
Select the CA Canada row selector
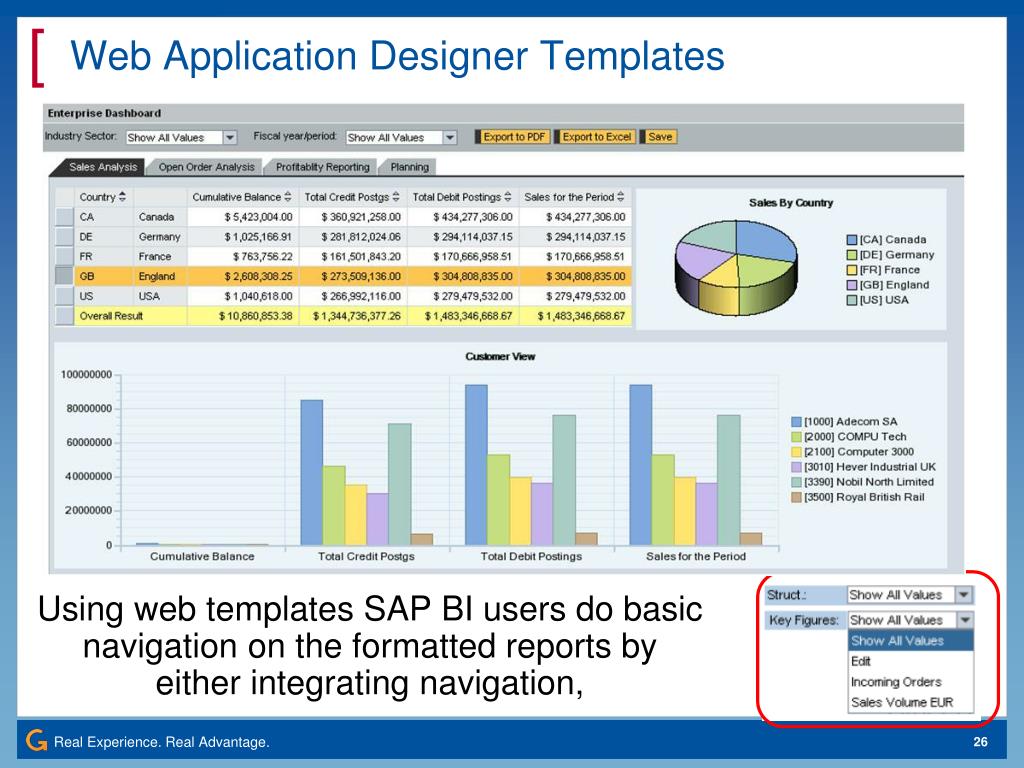[64, 217]
